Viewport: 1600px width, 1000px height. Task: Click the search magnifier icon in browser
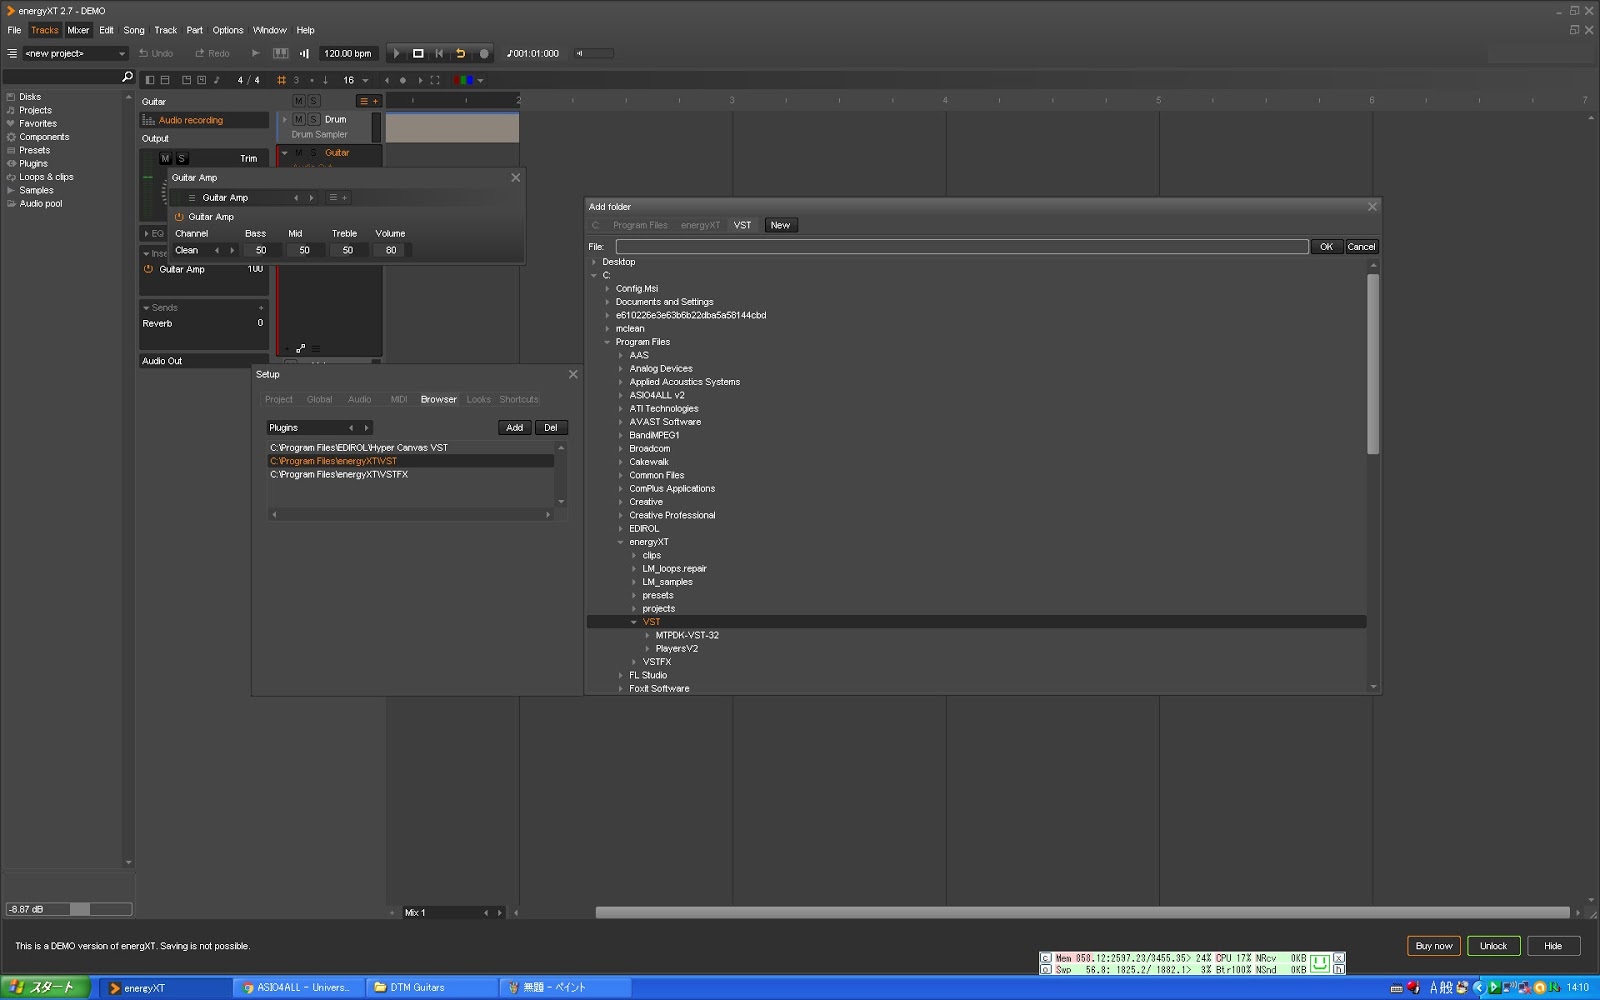tap(127, 77)
